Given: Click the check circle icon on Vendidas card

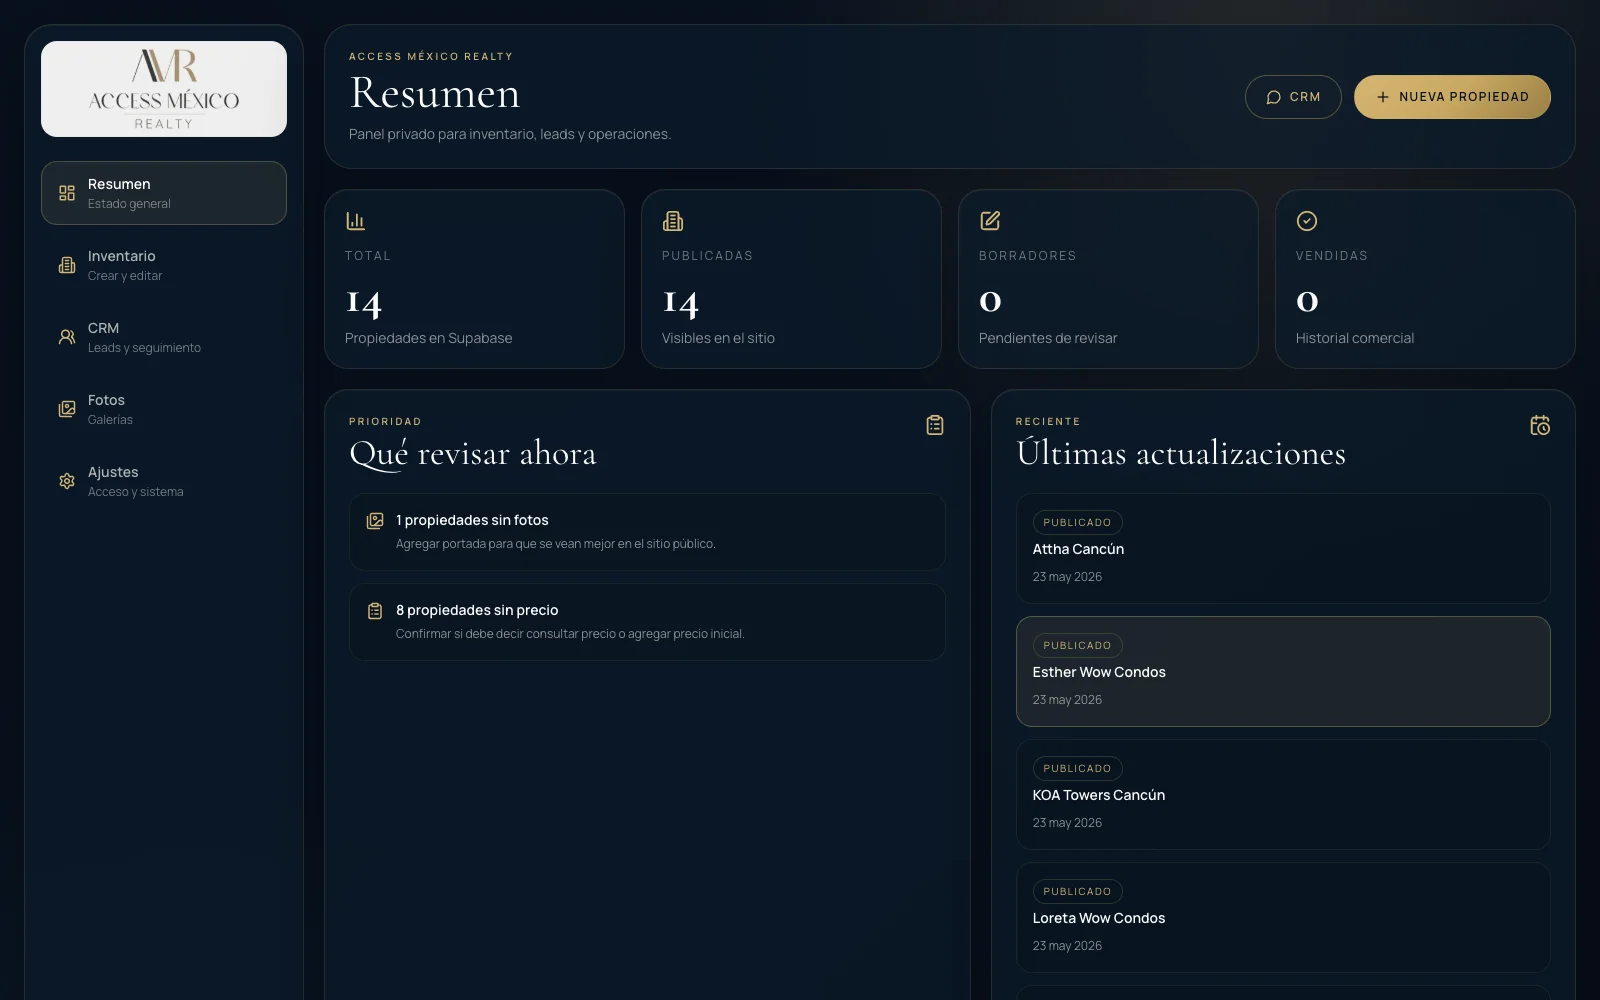Looking at the screenshot, I should (x=1307, y=221).
